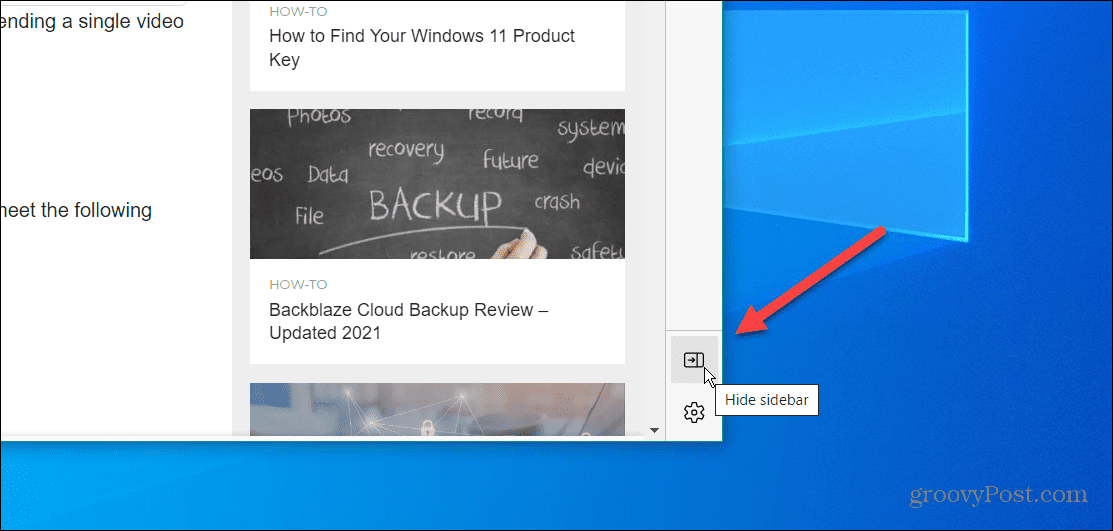Open the Backblaze Cloud Backup Review link
Screen dimensions: 1113x531
tap(408, 321)
